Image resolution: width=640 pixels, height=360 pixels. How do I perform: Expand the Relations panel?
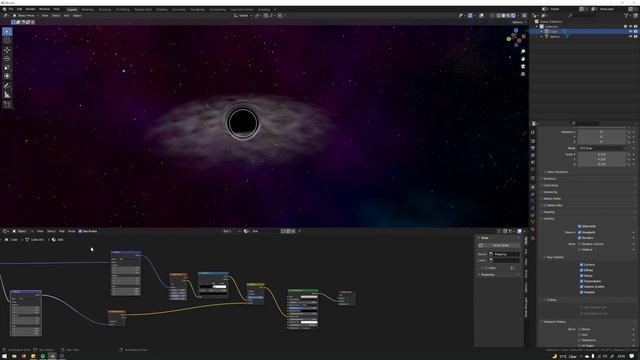(x=549, y=179)
